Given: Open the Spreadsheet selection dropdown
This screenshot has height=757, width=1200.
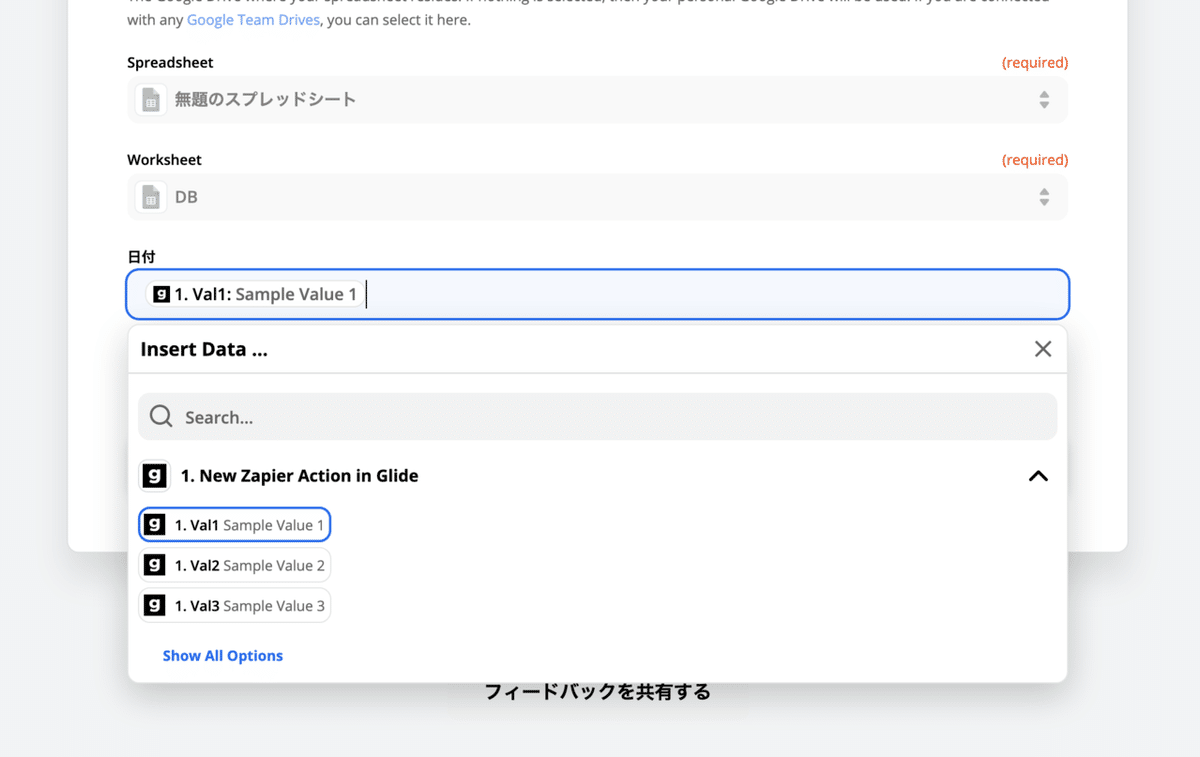Looking at the screenshot, I should tap(1044, 100).
